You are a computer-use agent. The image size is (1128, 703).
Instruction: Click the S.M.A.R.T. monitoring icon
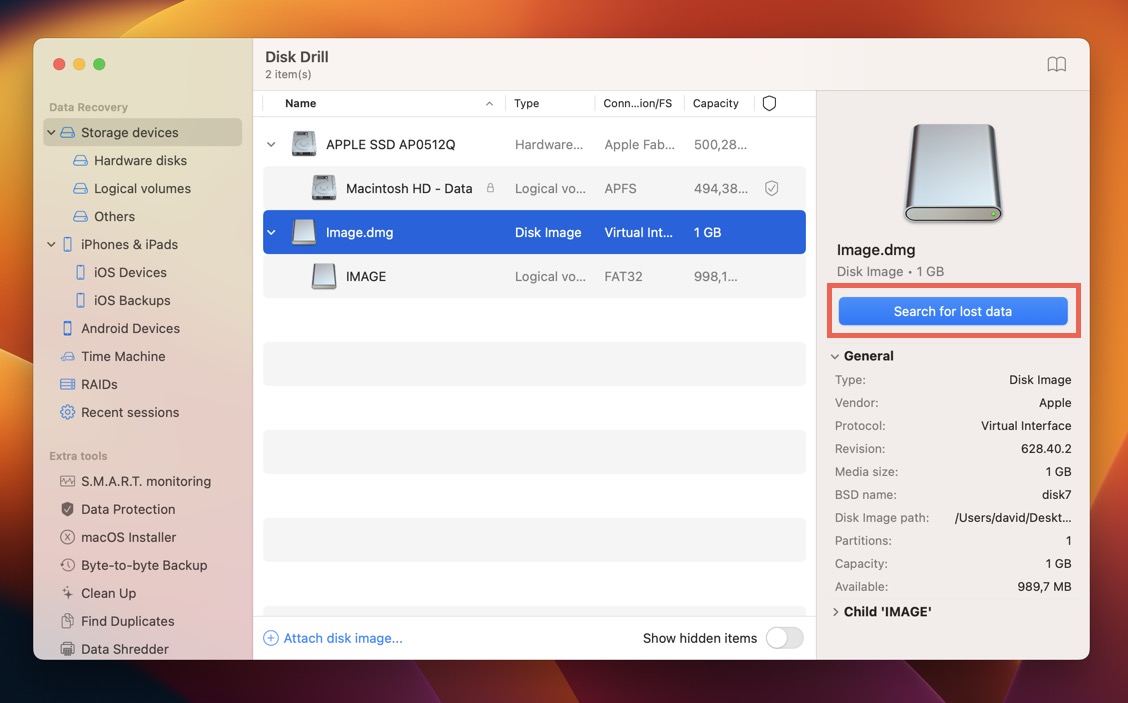click(x=68, y=481)
